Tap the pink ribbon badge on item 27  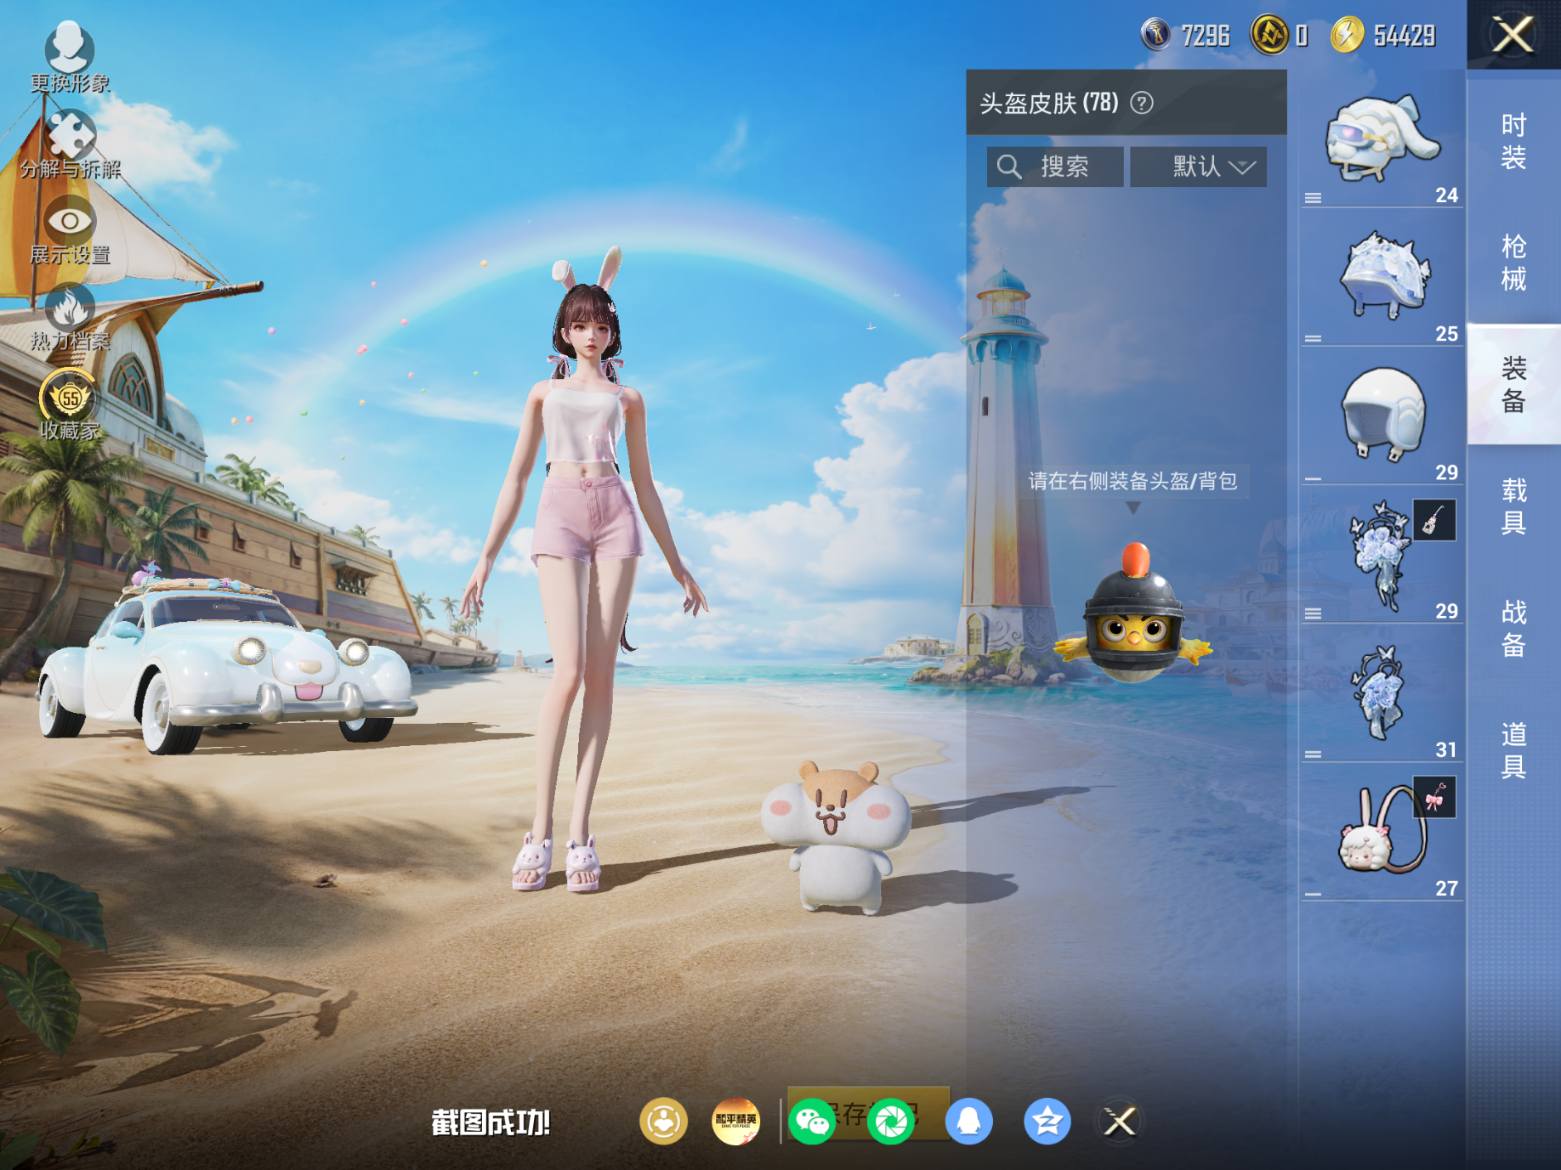coord(1434,797)
